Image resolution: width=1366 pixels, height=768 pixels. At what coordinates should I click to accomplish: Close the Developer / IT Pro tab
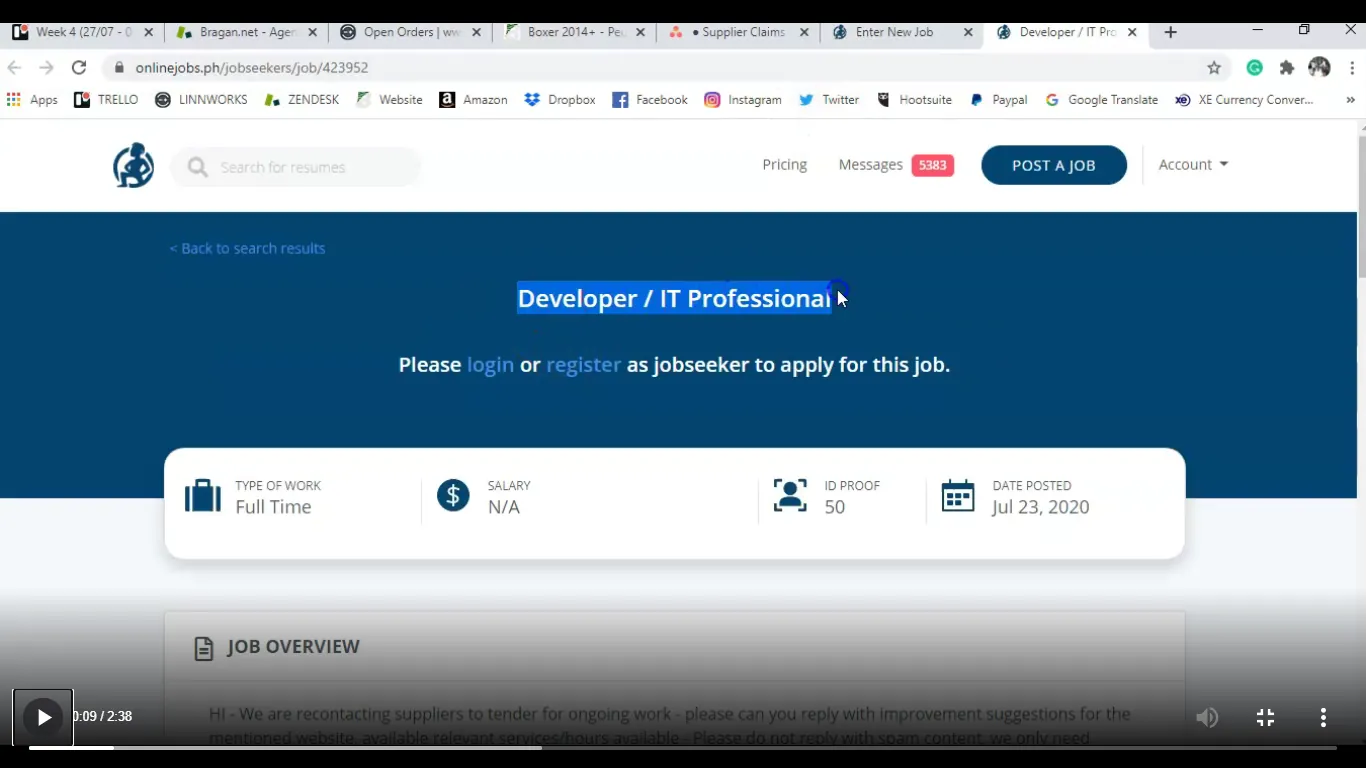(x=1132, y=32)
